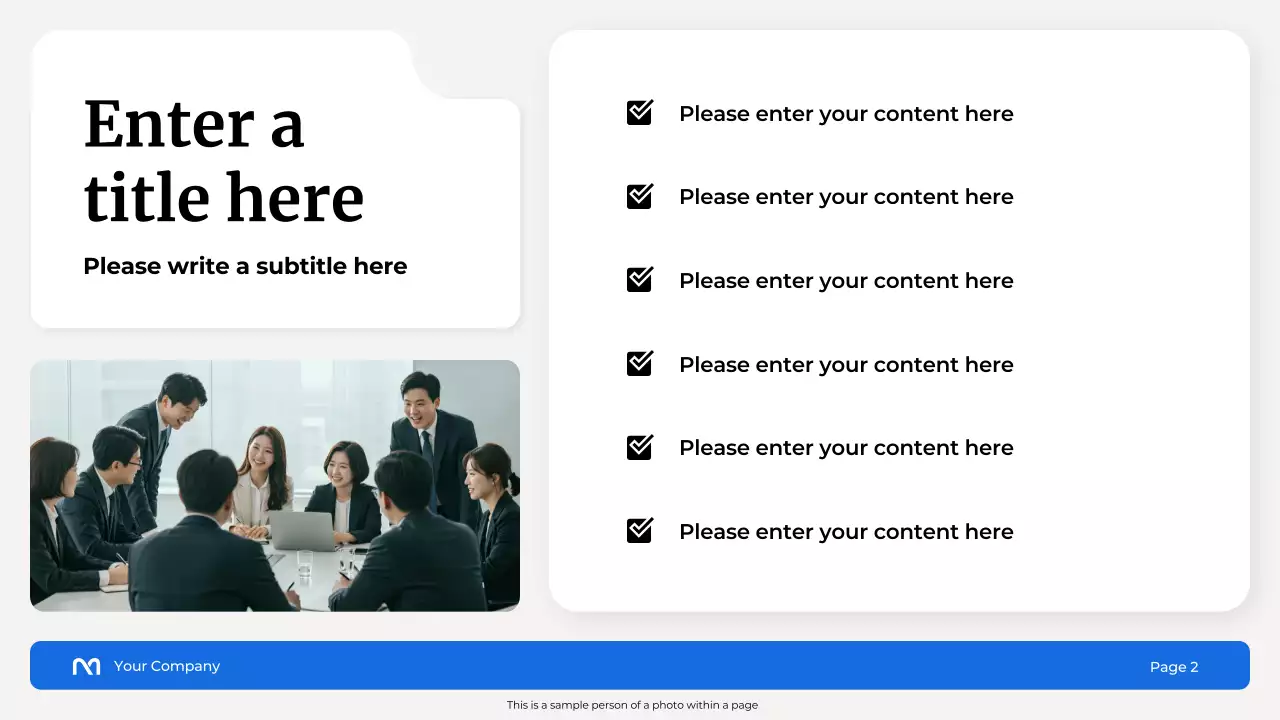This screenshot has height=720, width=1280.
Task: Click the checkmark icon next to the fifth item
Action: 639,447
